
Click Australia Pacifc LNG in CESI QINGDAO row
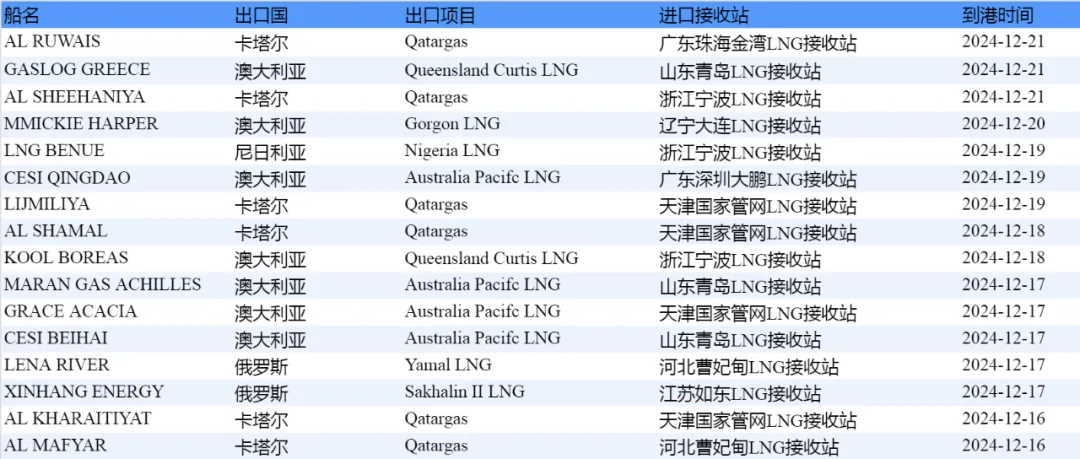tap(482, 177)
